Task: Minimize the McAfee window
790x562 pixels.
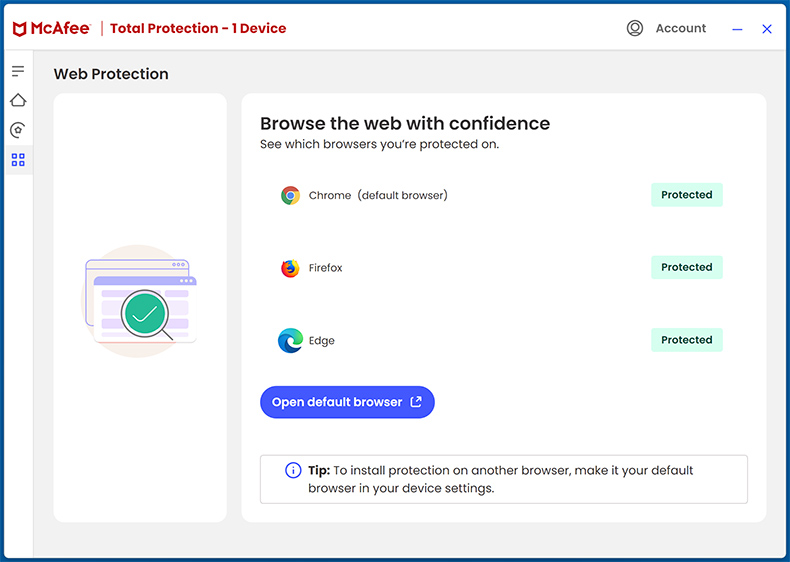Action: (x=737, y=29)
